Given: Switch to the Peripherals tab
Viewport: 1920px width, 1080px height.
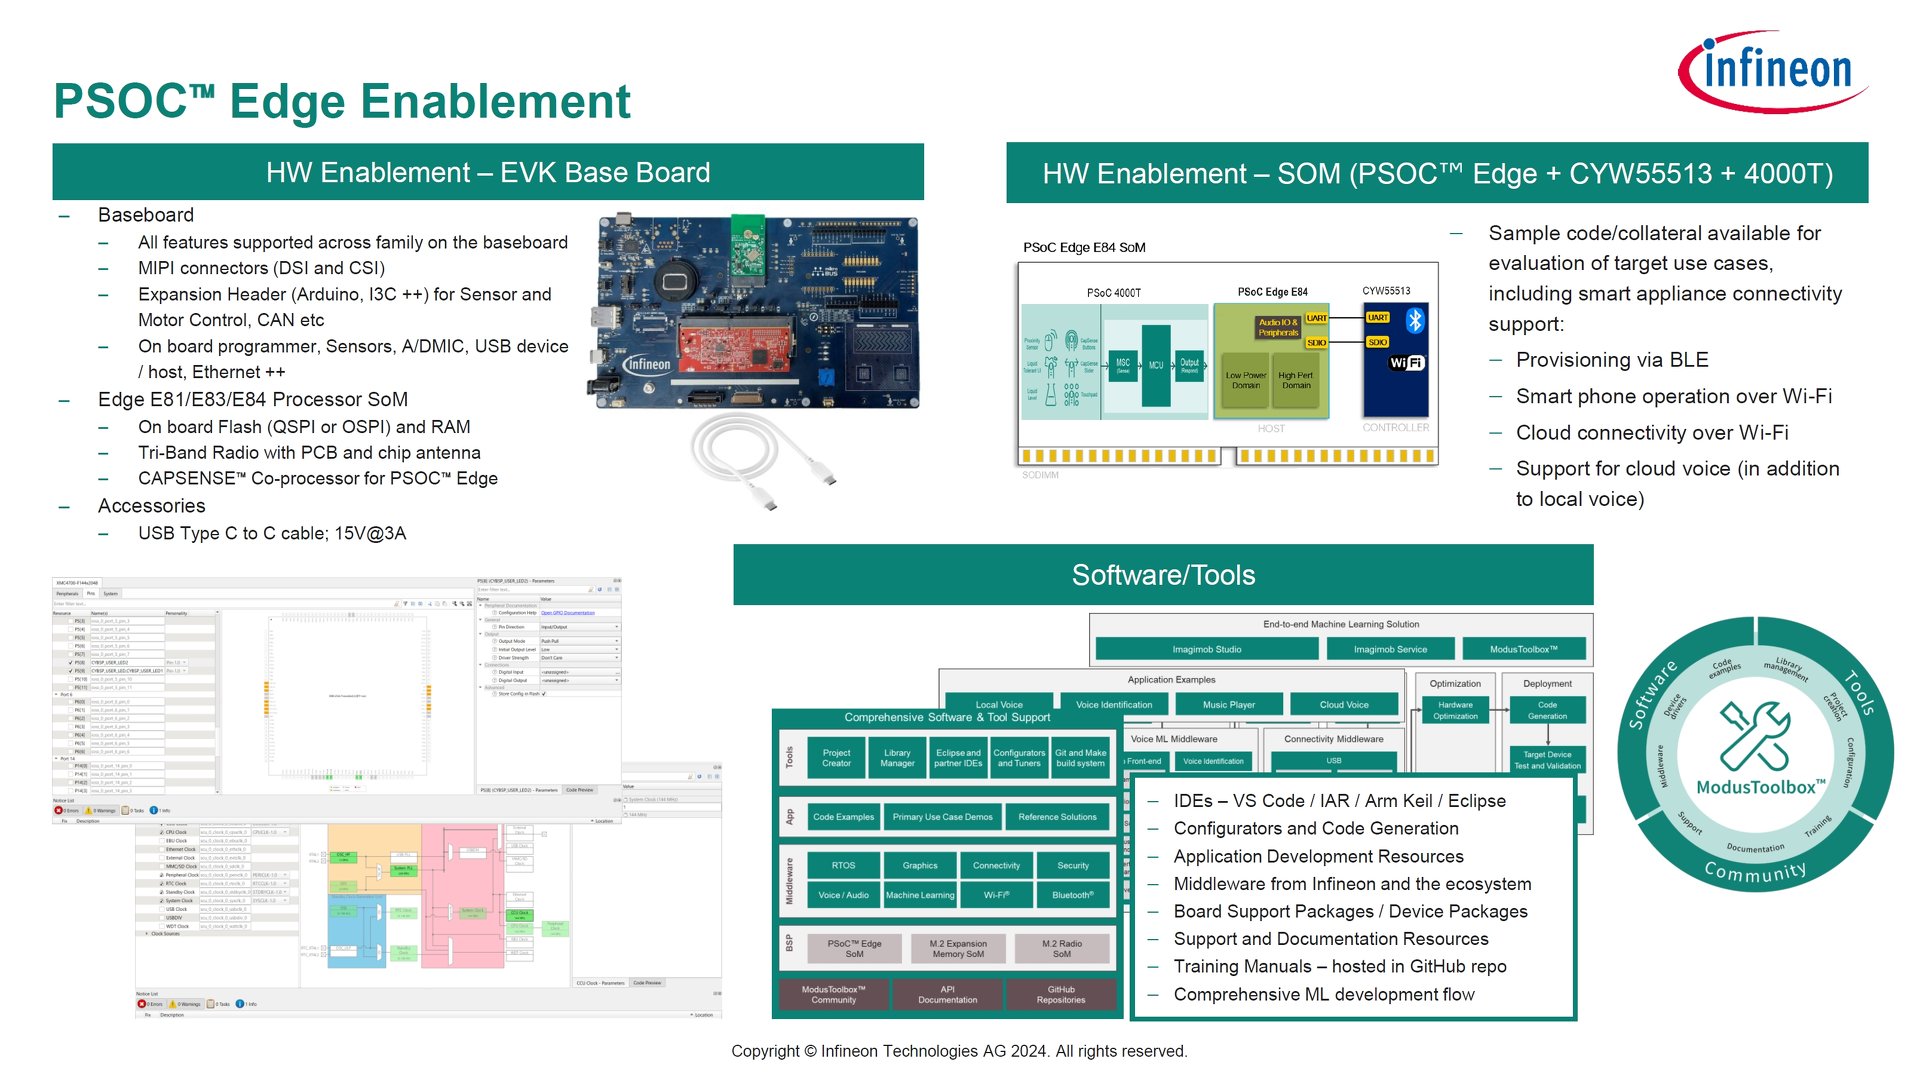Looking at the screenshot, I should pyautogui.click(x=67, y=594).
